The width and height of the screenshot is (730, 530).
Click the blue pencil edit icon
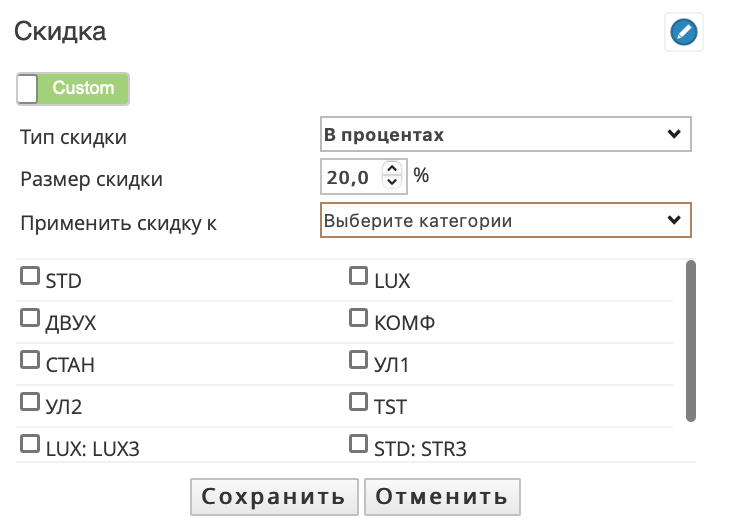pyautogui.click(x=683, y=32)
